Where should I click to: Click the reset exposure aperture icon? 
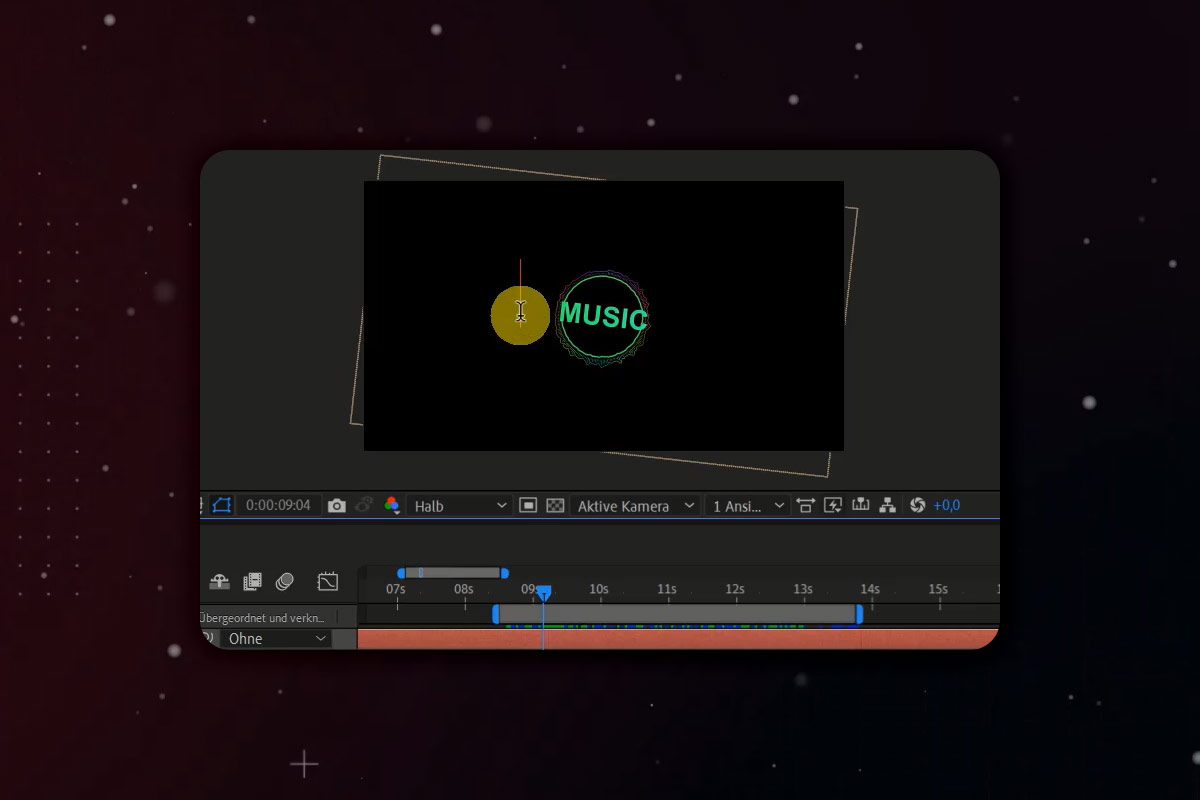click(x=917, y=506)
